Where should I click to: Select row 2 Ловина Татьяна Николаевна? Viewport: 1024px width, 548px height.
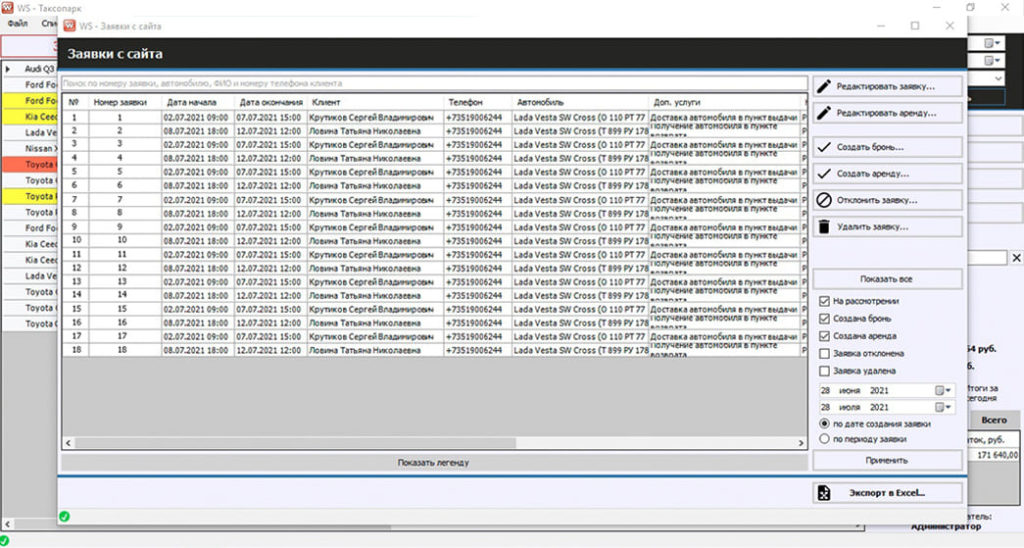tap(434, 131)
